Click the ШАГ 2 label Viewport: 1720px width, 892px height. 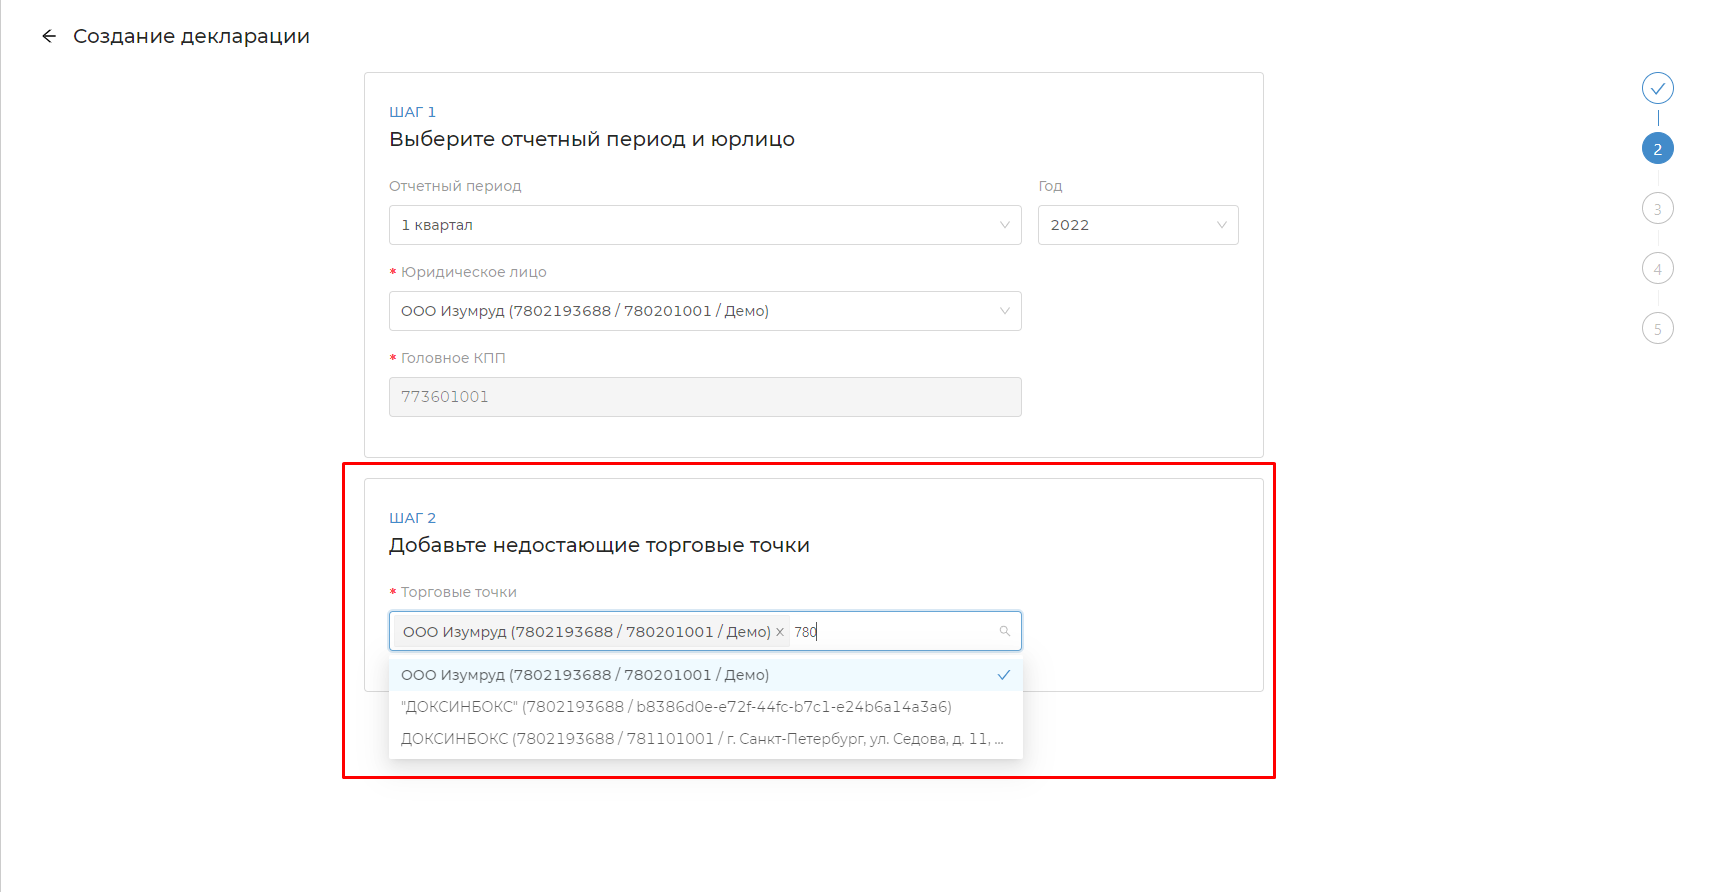(x=412, y=518)
